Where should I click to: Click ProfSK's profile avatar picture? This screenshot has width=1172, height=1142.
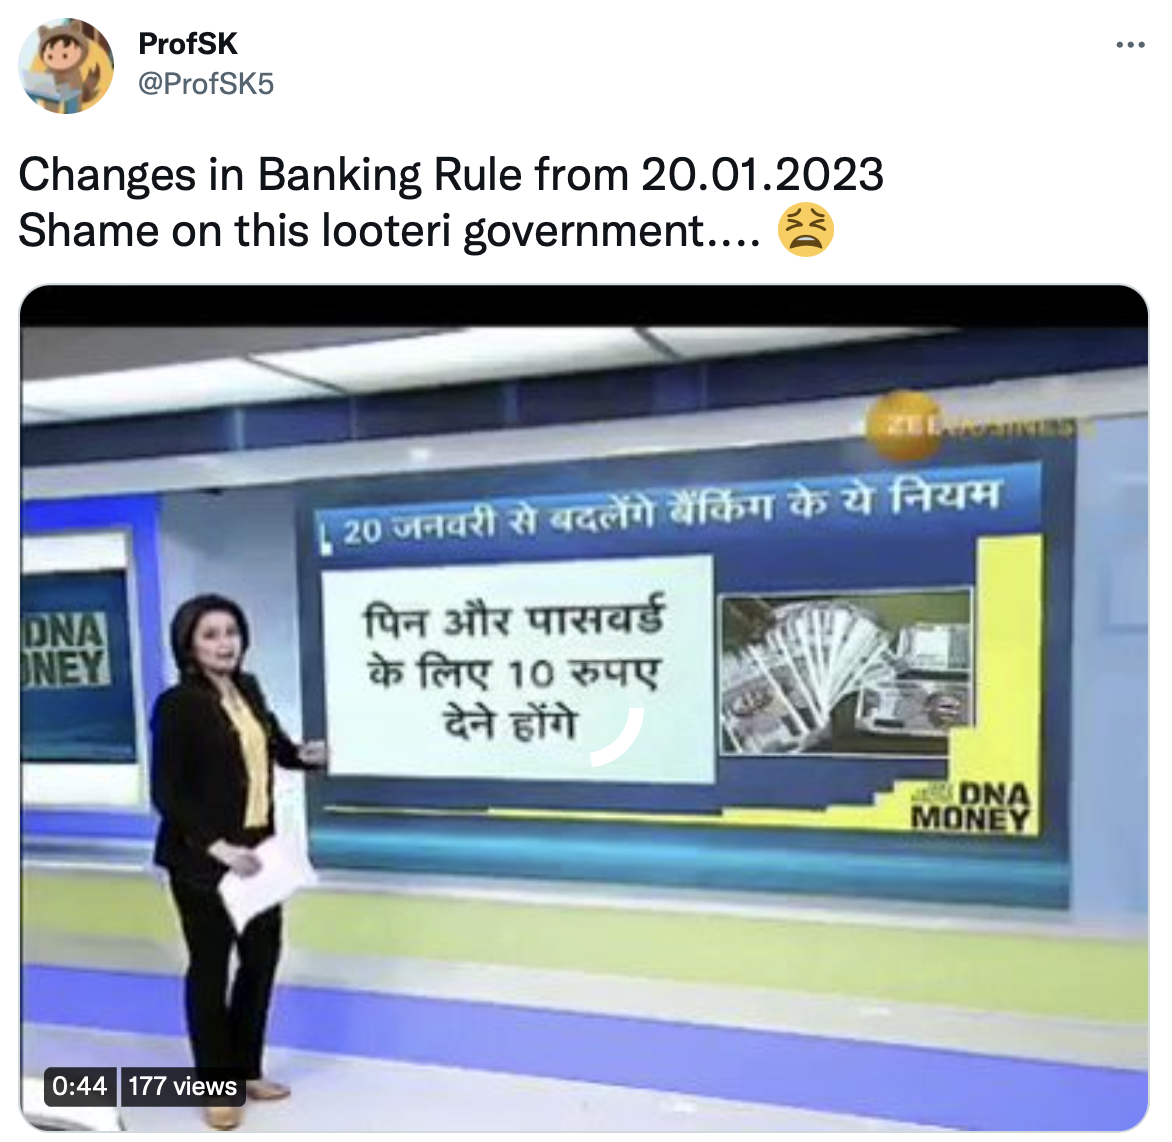(x=66, y=66)
